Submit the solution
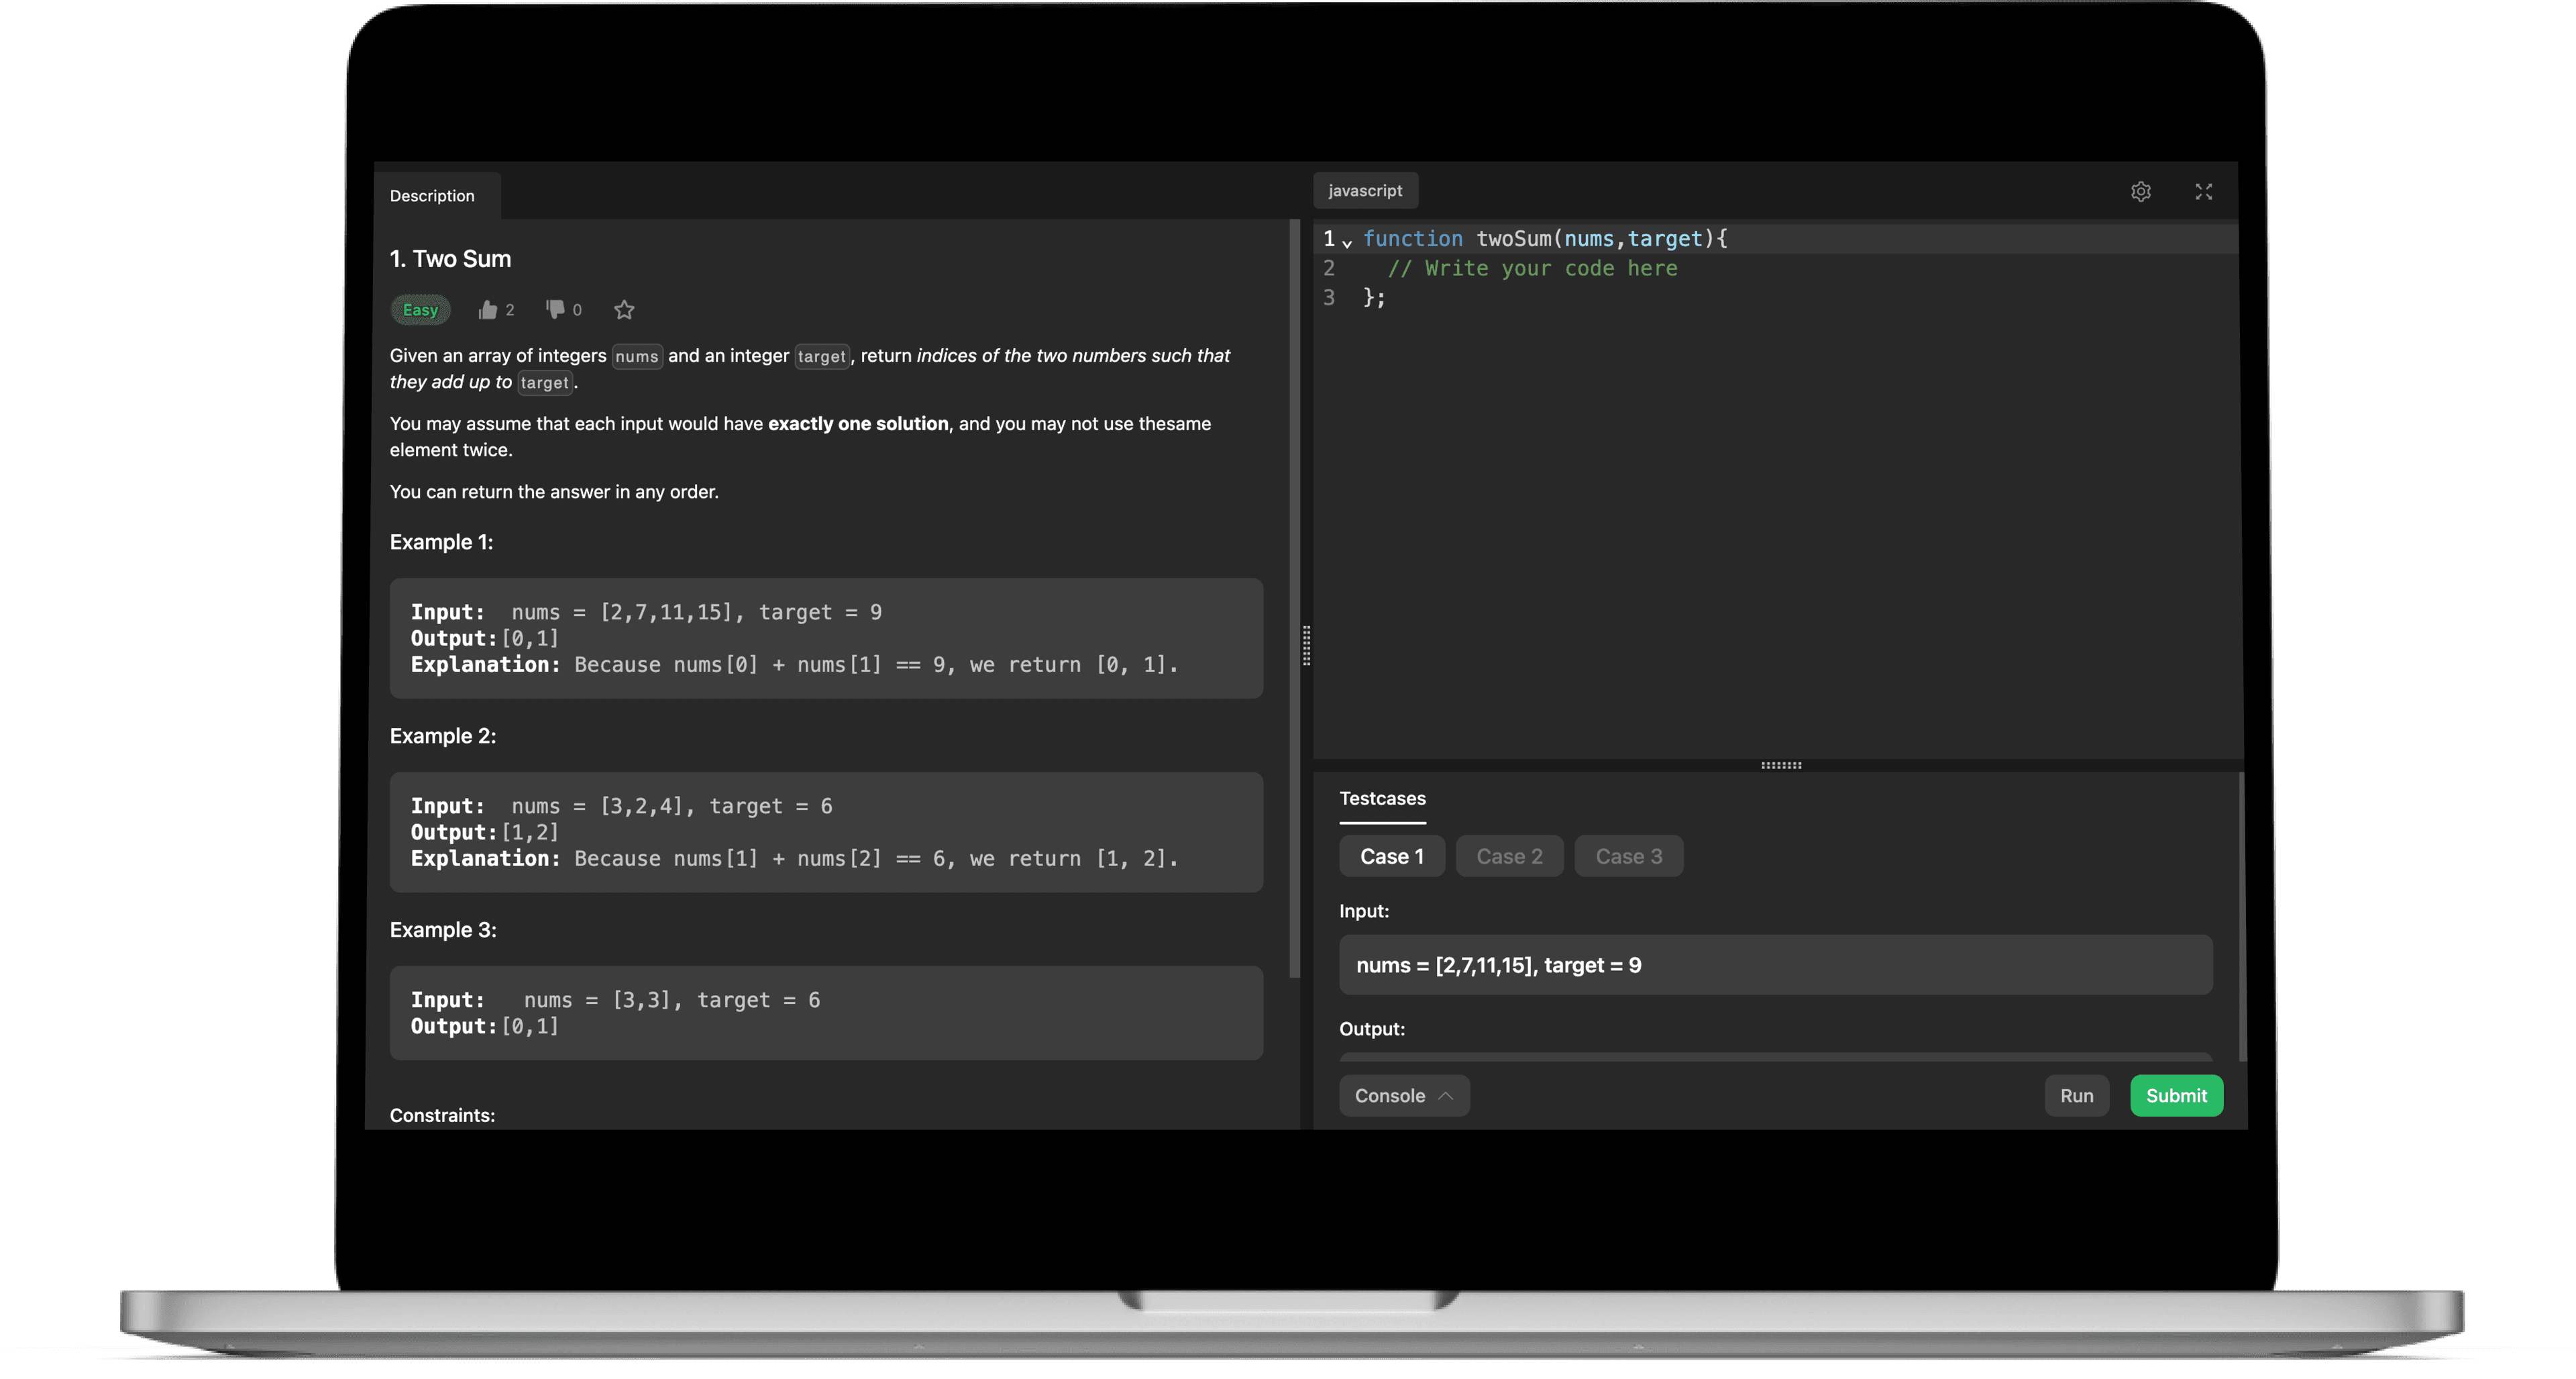 pyautogui.click(x=2176, y=1096)
